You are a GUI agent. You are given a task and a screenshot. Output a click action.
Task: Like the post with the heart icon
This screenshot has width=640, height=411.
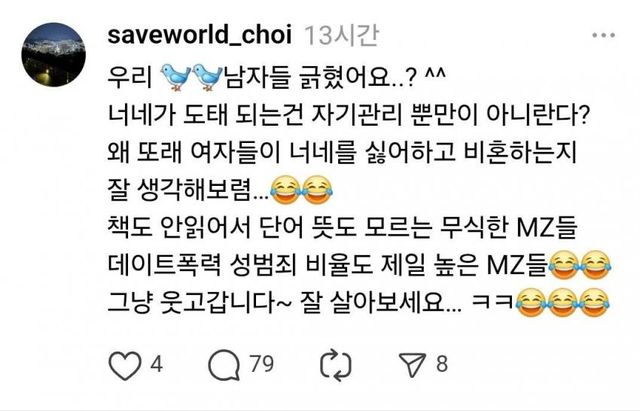125,366
